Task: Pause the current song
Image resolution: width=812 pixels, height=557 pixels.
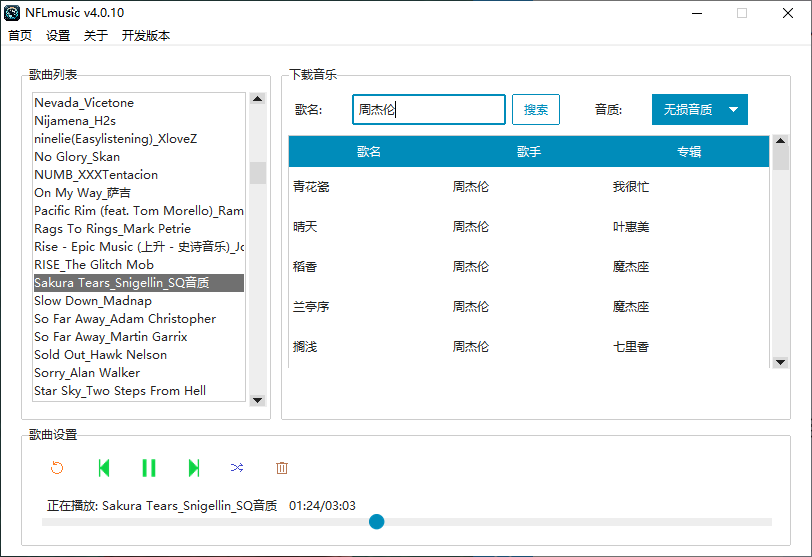Action: click(x=149, y=468)
